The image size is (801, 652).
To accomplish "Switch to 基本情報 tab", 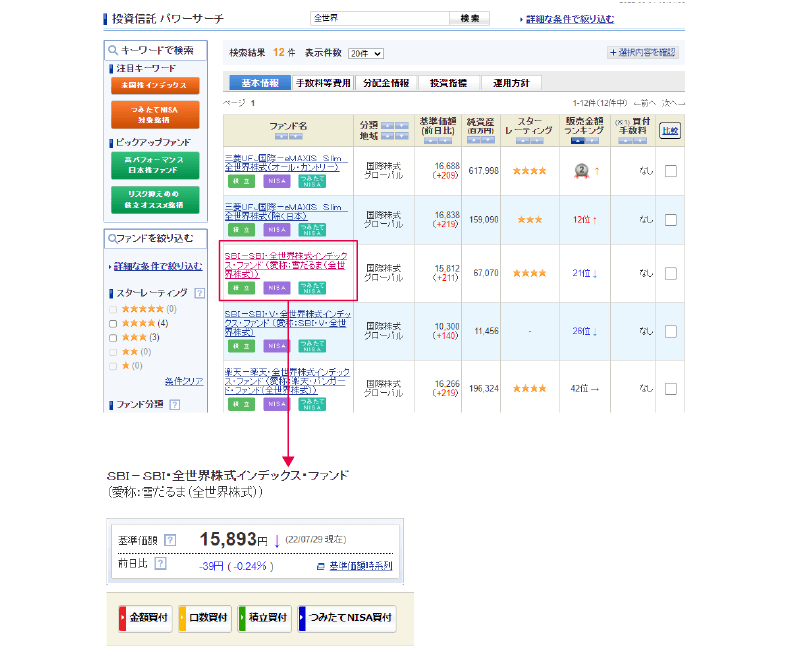I will click(260, 83).
